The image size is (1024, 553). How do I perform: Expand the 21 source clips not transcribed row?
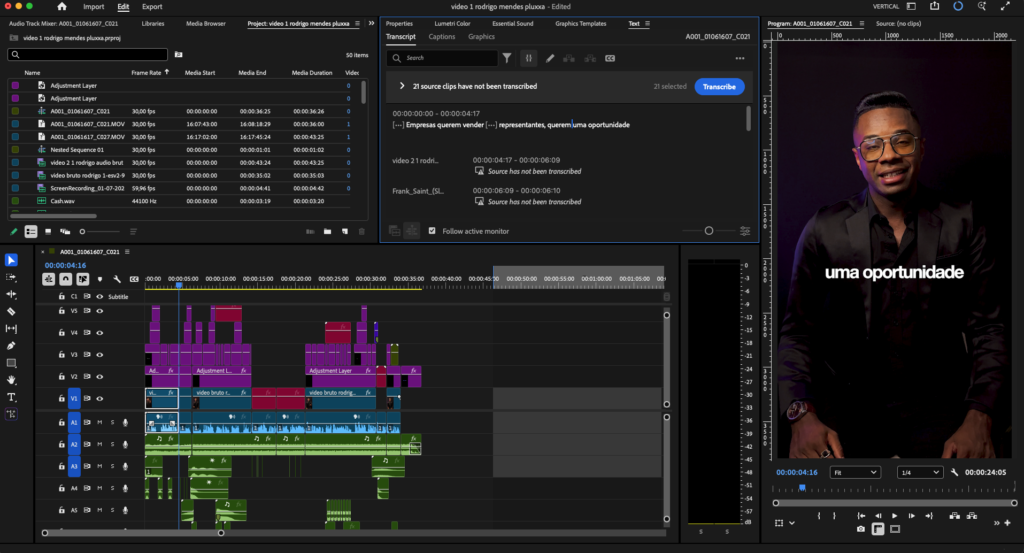(x=401, y=87)
